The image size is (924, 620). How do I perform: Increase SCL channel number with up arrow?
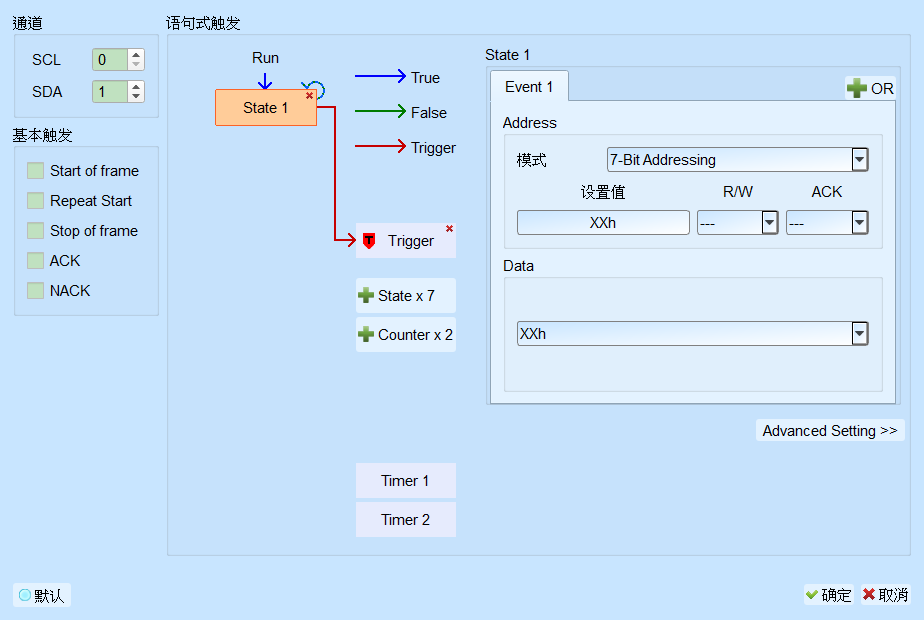[x=136, y=55]
